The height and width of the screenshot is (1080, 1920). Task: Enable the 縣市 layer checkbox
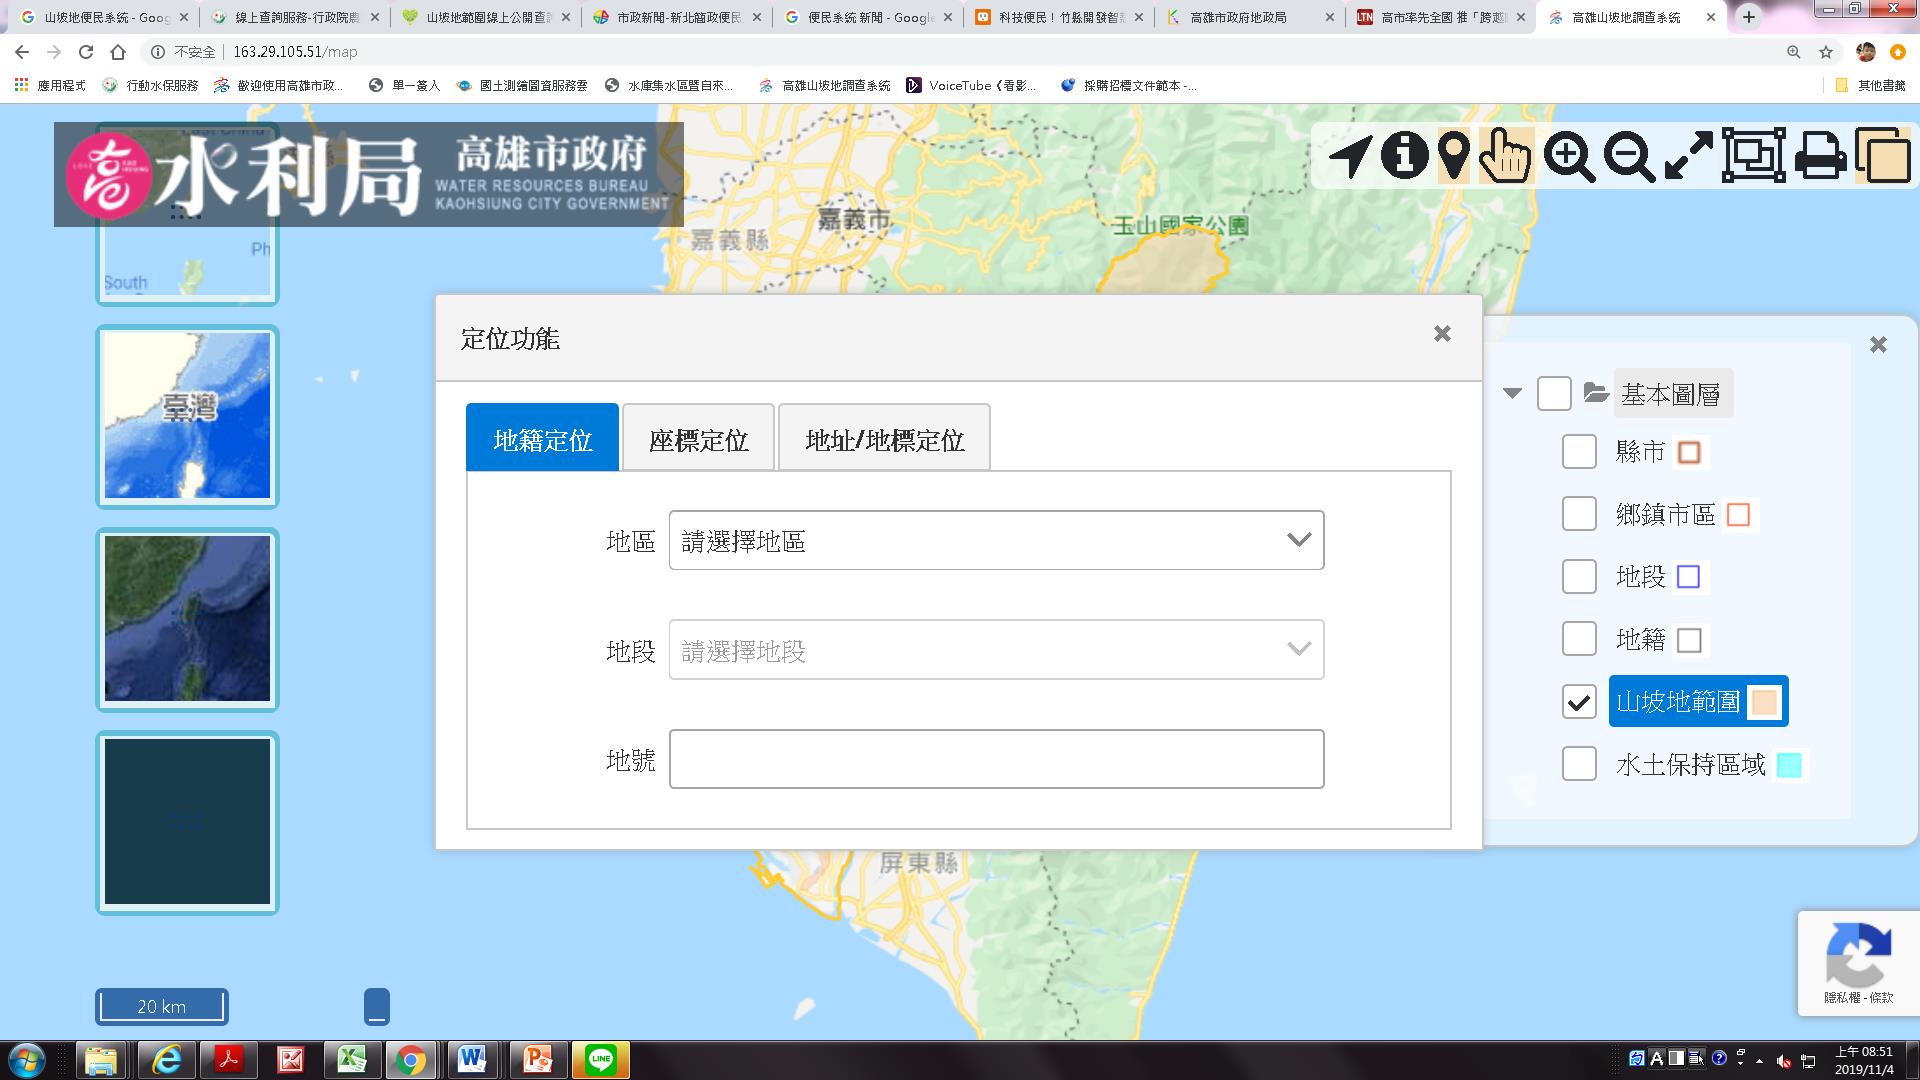[x=1579, y=452]
